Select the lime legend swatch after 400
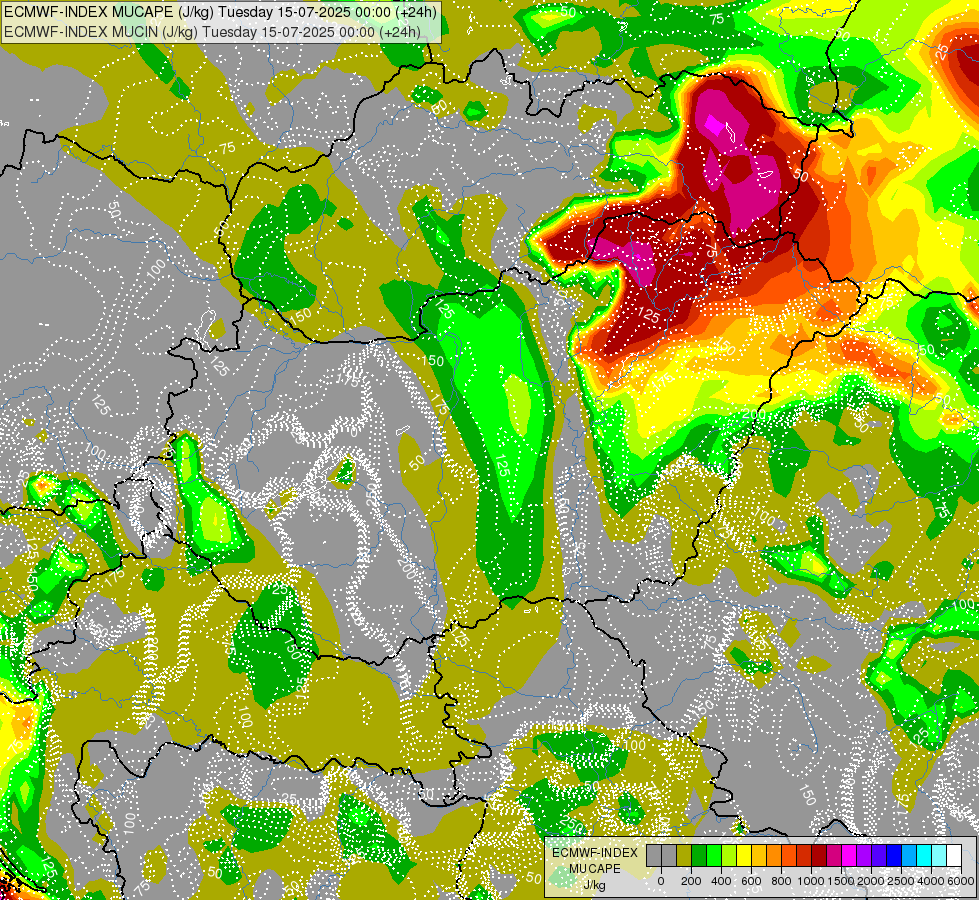This screenshot has width=979, height=900. (729, 855)
